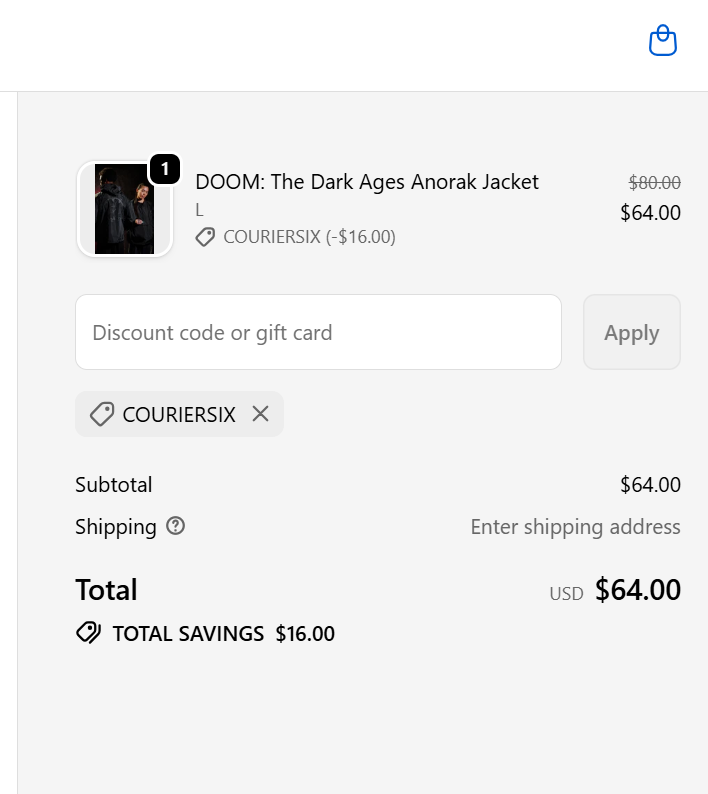Open the Anorak Jacket product thumbnail
Image resolution: width=708 pixels, height=794 pixels.
click(124, 210)
